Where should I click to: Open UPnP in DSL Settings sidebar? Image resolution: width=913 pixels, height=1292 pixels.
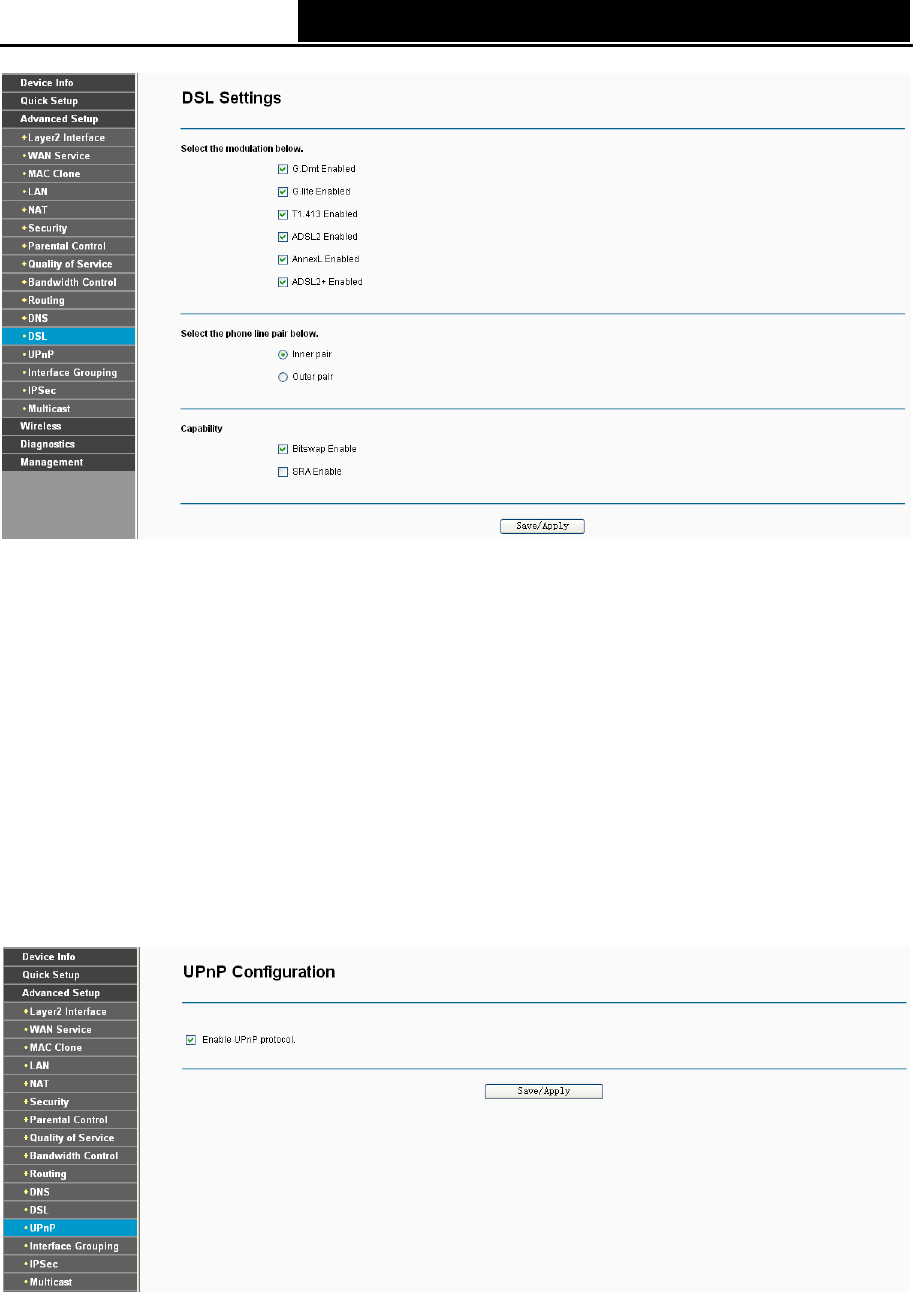click(68, 354)
